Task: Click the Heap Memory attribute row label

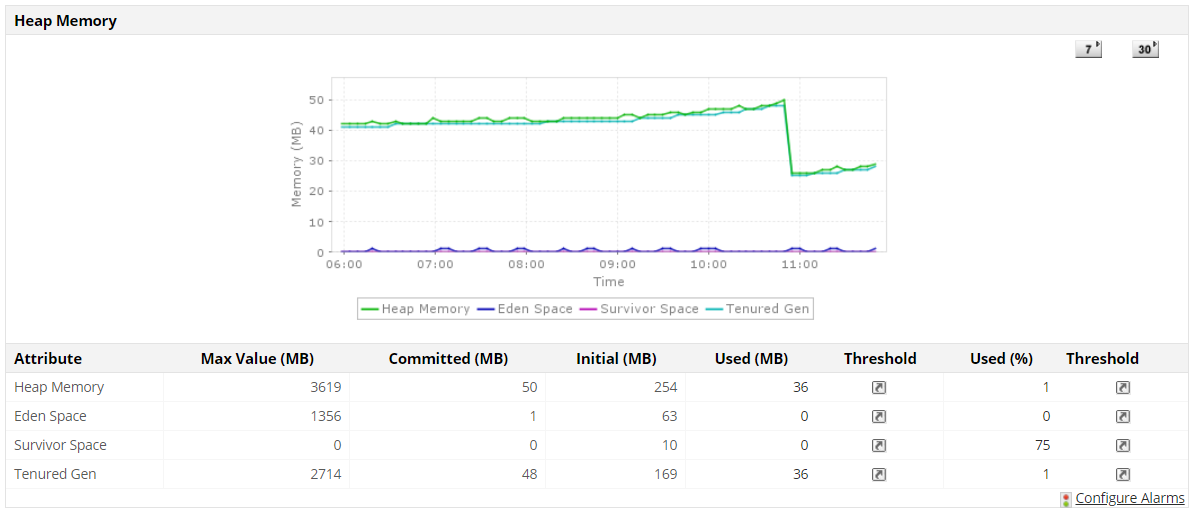Action: [x=59, y=388]
